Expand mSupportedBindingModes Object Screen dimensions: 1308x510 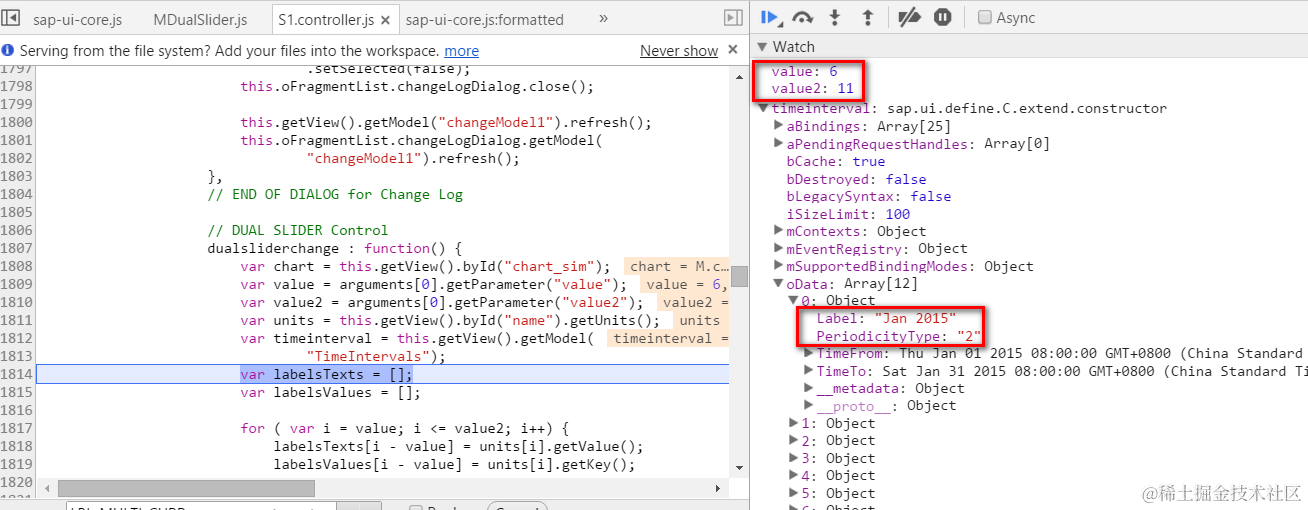(x=779, y=267)
